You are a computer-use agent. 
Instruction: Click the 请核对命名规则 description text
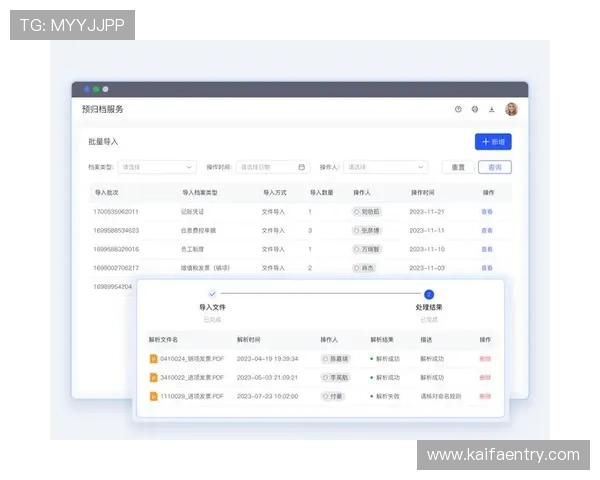click(x=441, y=396)
